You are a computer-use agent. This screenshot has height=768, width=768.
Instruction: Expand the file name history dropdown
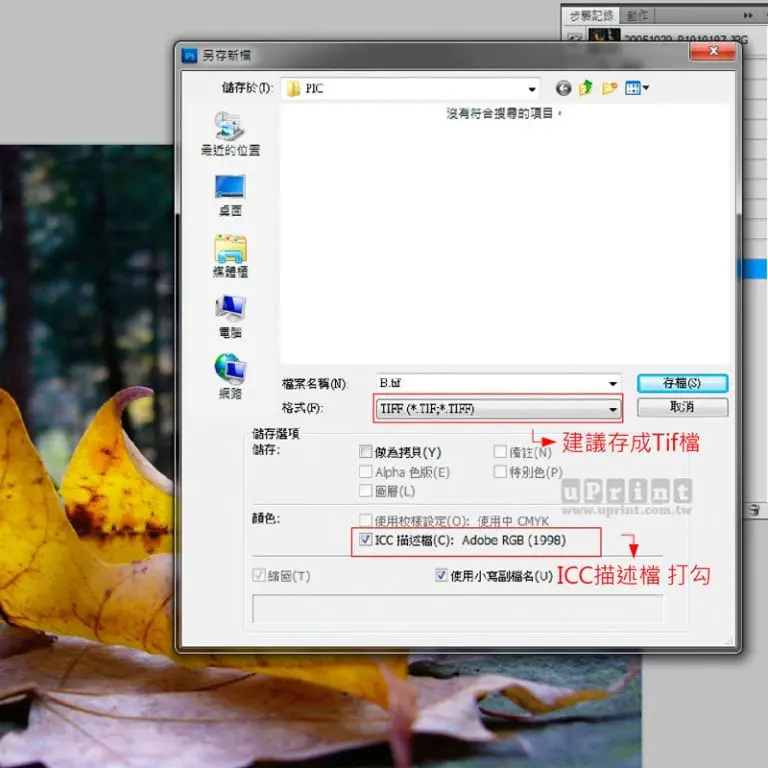(613, 384)
